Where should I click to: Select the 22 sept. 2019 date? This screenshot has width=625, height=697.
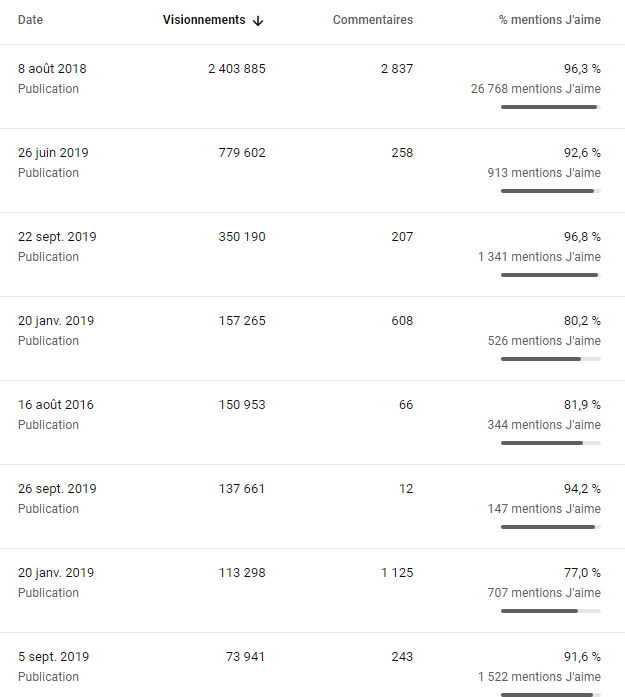(x=57, y=236)
